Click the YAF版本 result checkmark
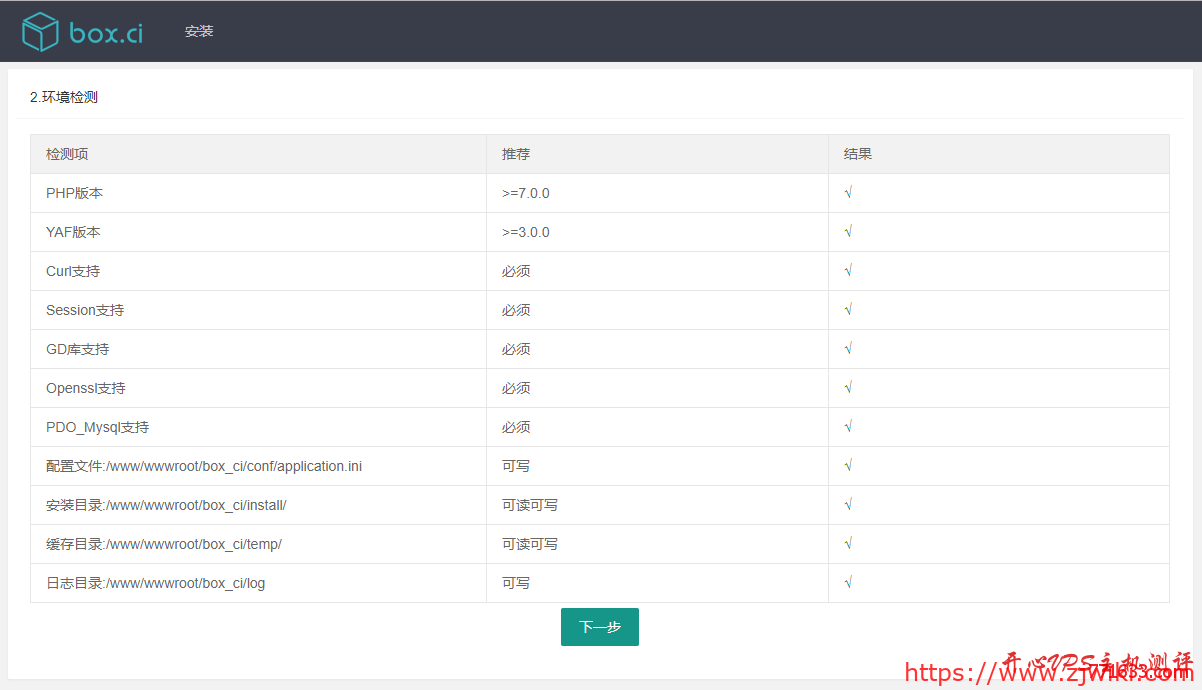The image size is (1202, 690). (848, 232)
